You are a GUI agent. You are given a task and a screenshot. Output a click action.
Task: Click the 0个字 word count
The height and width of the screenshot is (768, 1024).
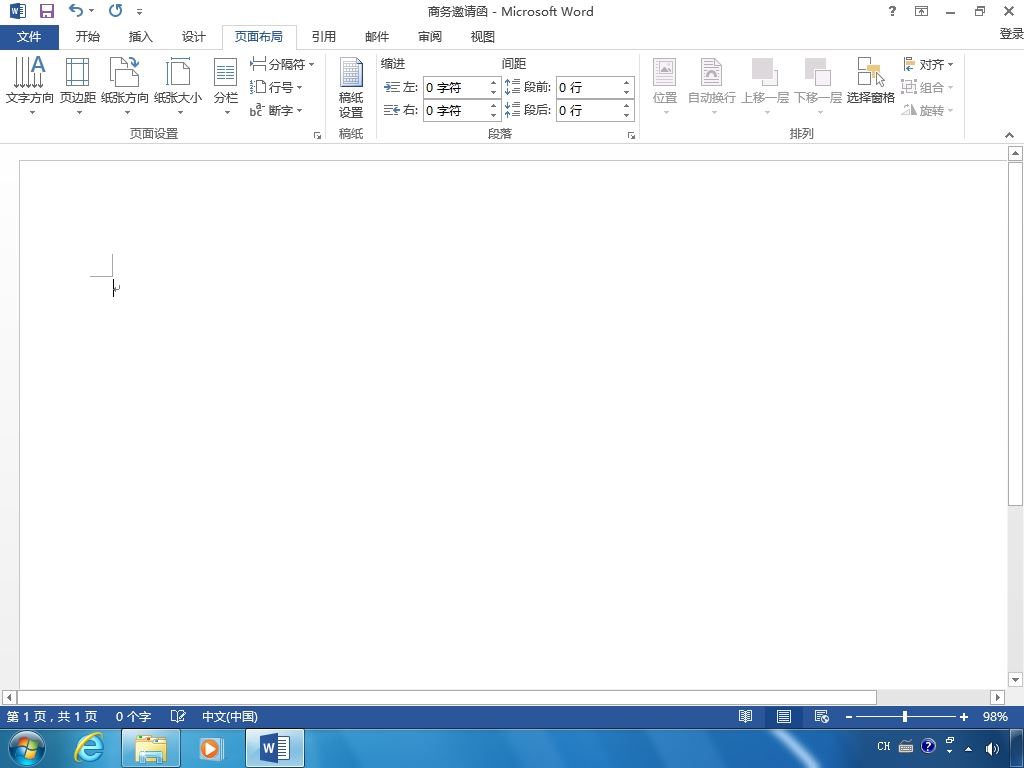click(133, 716)
